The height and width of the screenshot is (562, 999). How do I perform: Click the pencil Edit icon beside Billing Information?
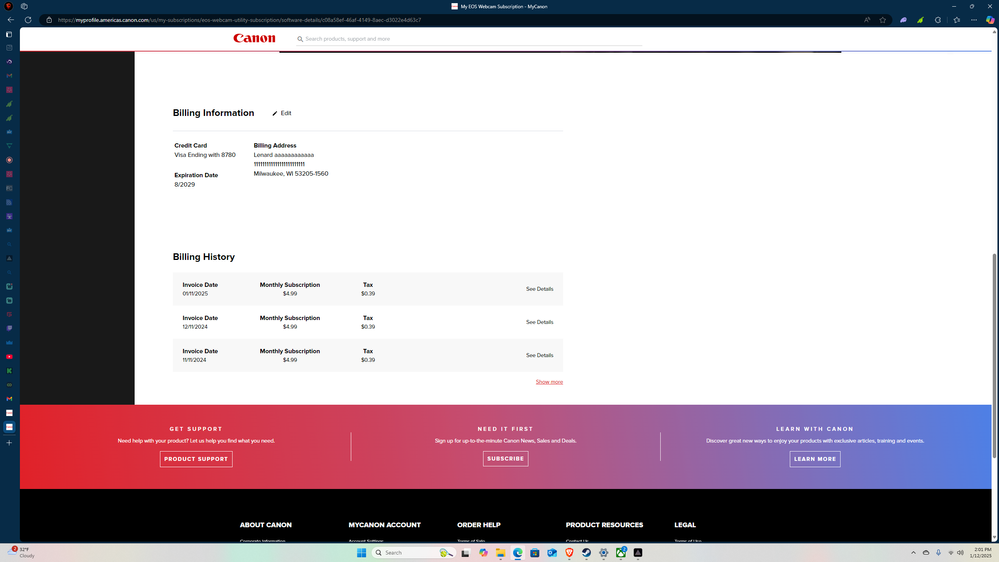[x=282, y=113]
